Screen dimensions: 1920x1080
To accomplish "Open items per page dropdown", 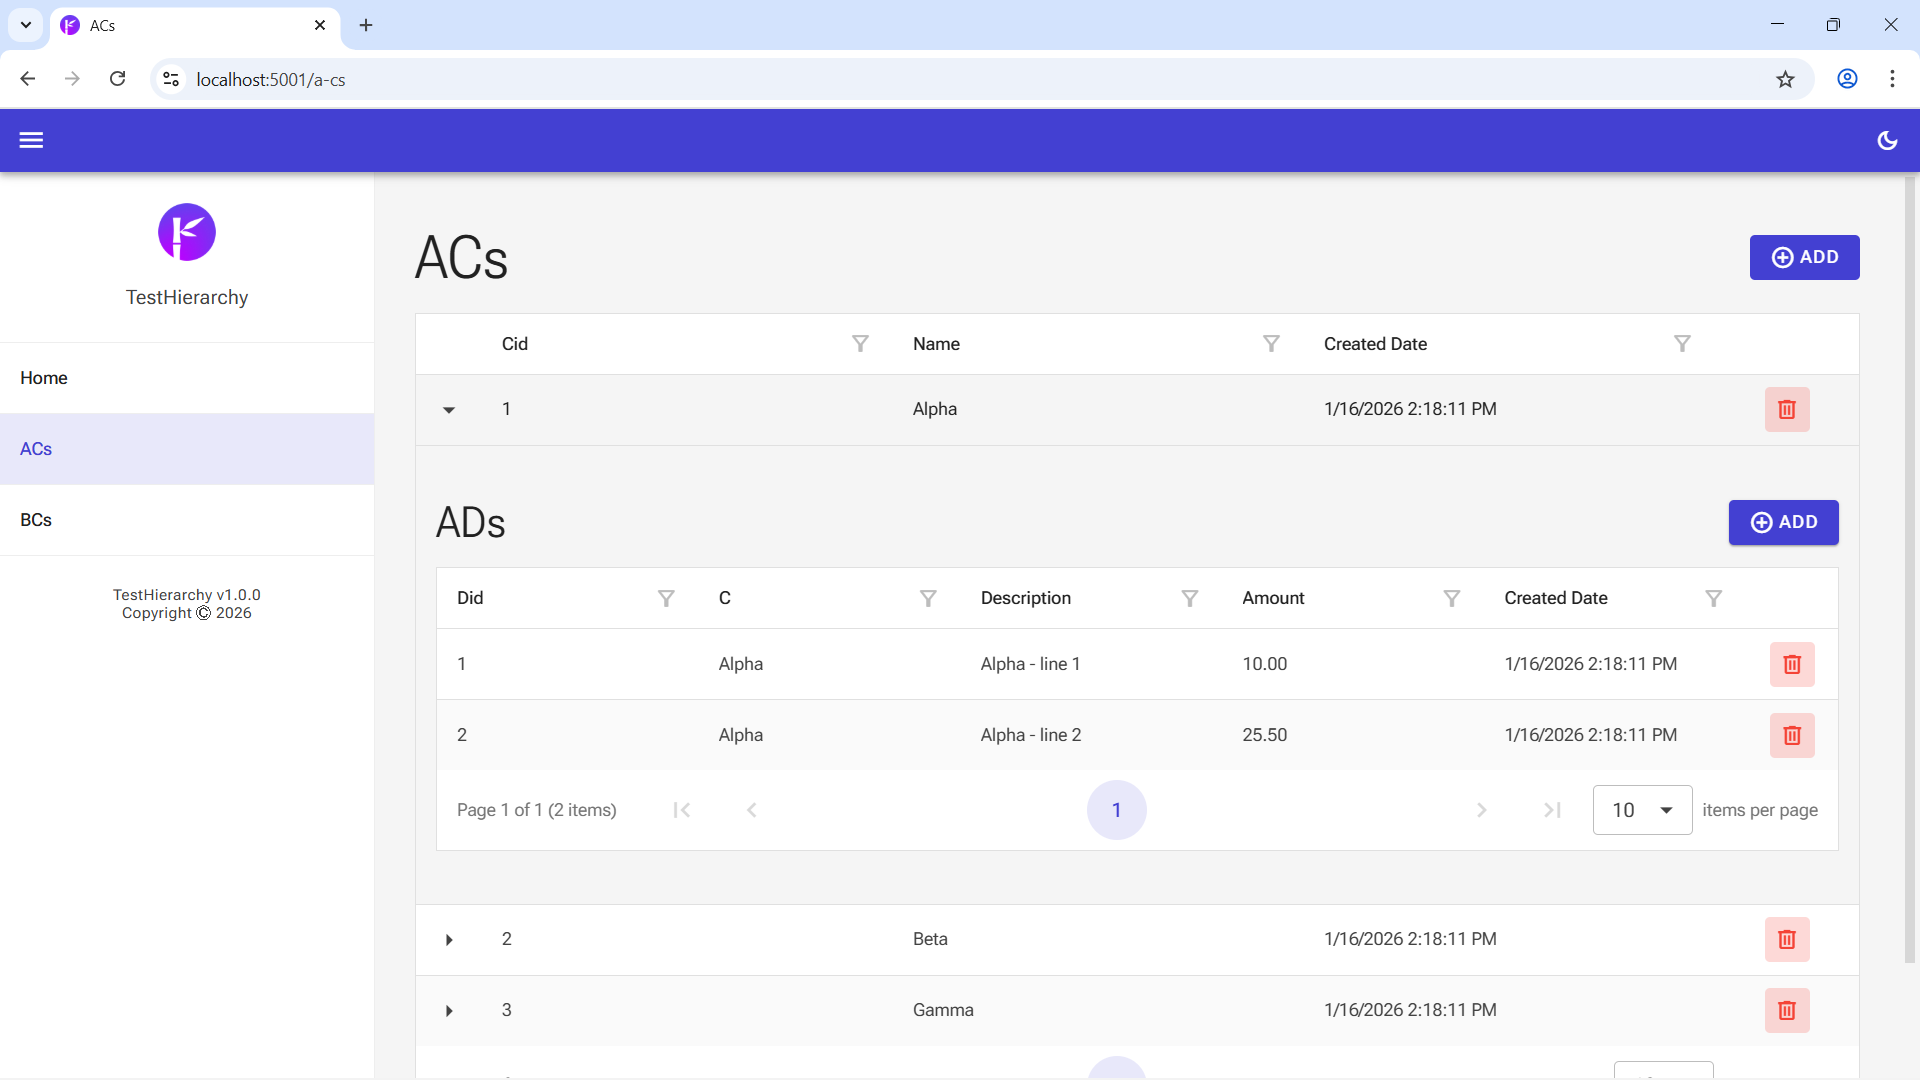I will point(1642,810).
